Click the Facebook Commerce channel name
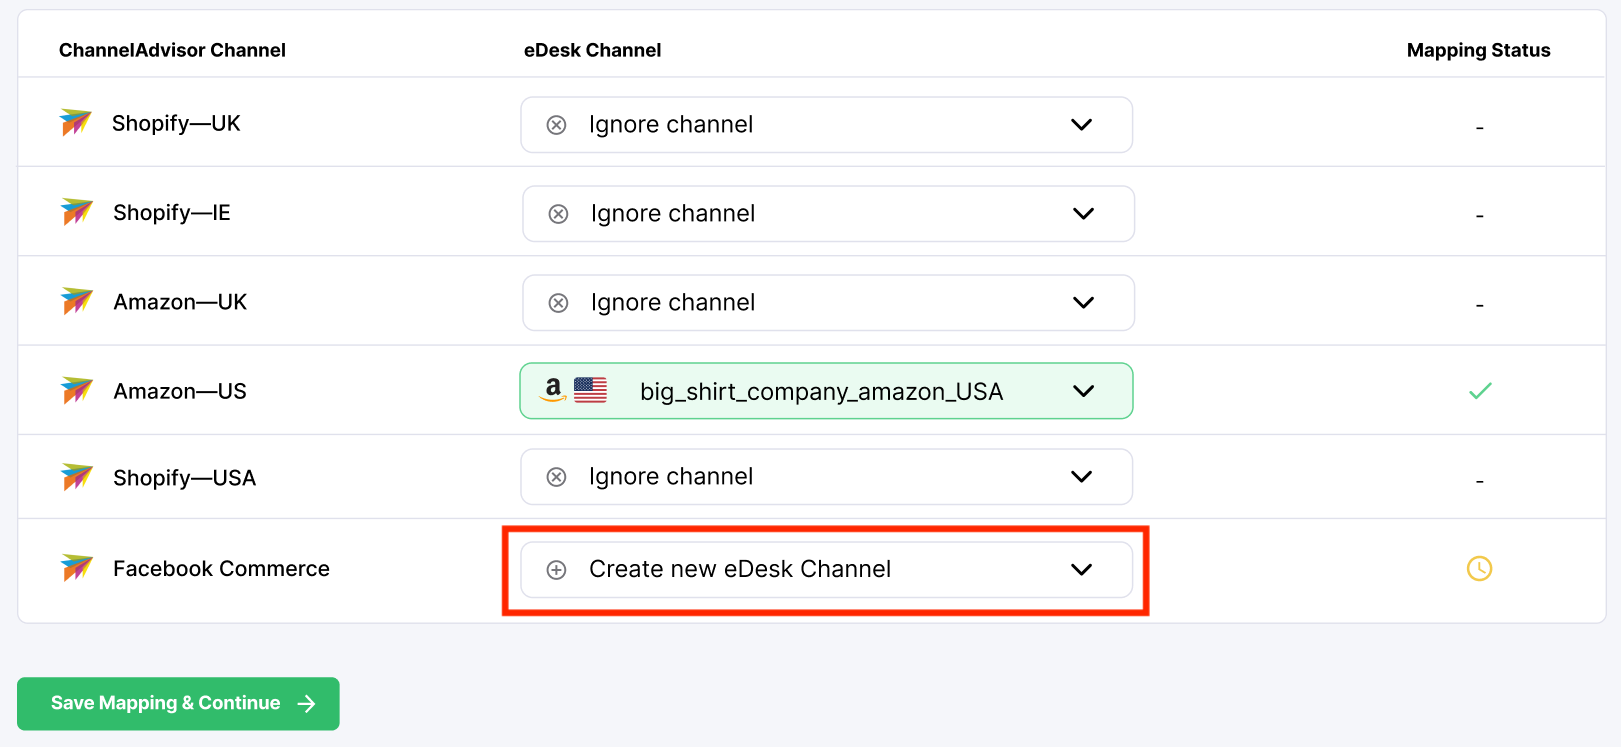1621x747 pixels. pos(221,569)
